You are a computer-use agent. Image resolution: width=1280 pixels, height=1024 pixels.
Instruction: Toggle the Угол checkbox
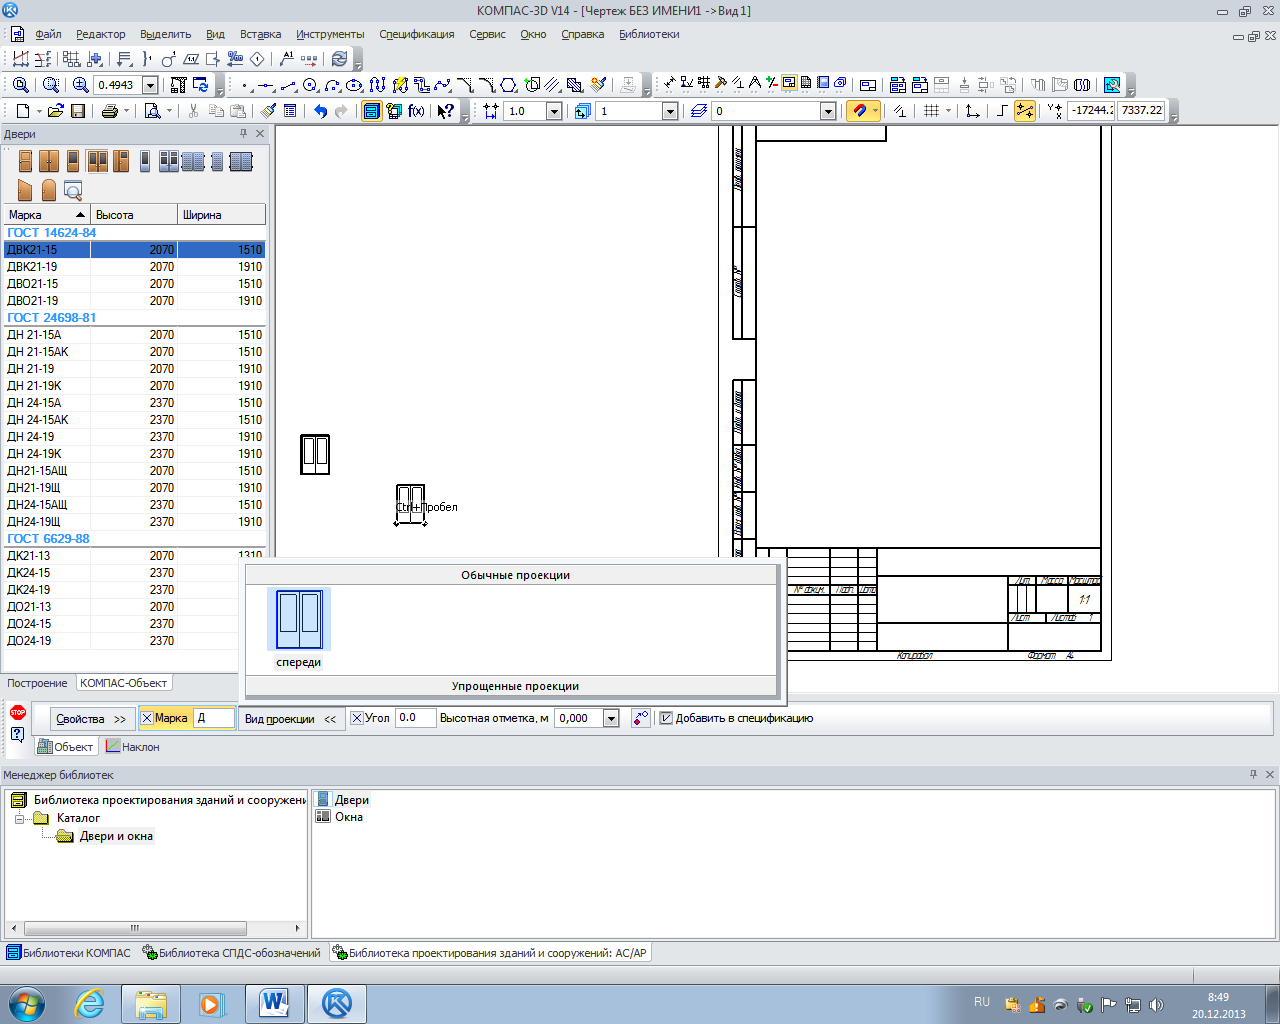[x=357, y=718]
